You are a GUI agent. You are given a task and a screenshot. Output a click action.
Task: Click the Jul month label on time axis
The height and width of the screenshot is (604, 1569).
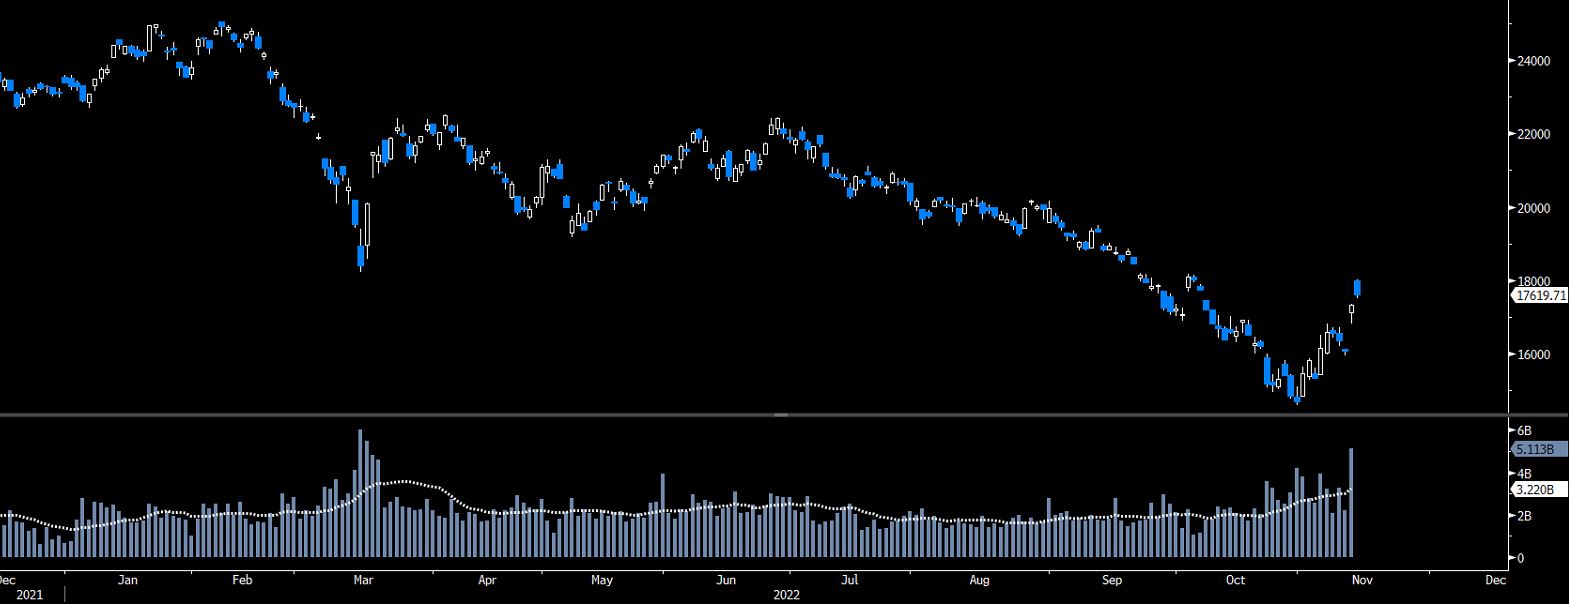(x=850, y=579)
